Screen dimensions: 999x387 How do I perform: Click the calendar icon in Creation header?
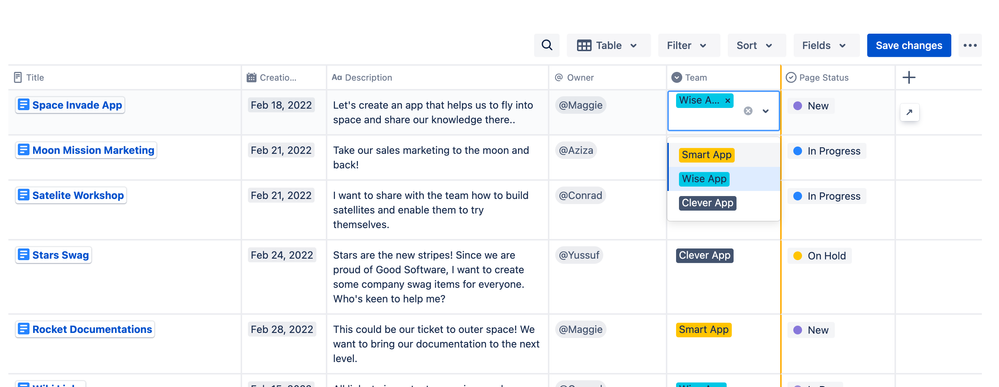click(x=252, y=78)
